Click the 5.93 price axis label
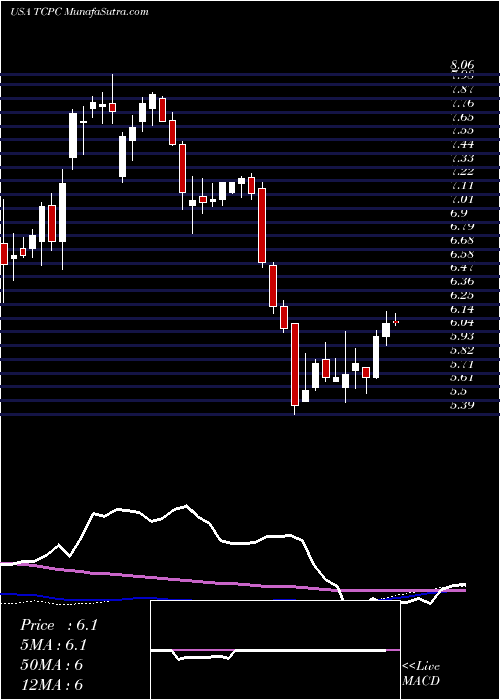500x700 pixels. [x=463, y=336]
